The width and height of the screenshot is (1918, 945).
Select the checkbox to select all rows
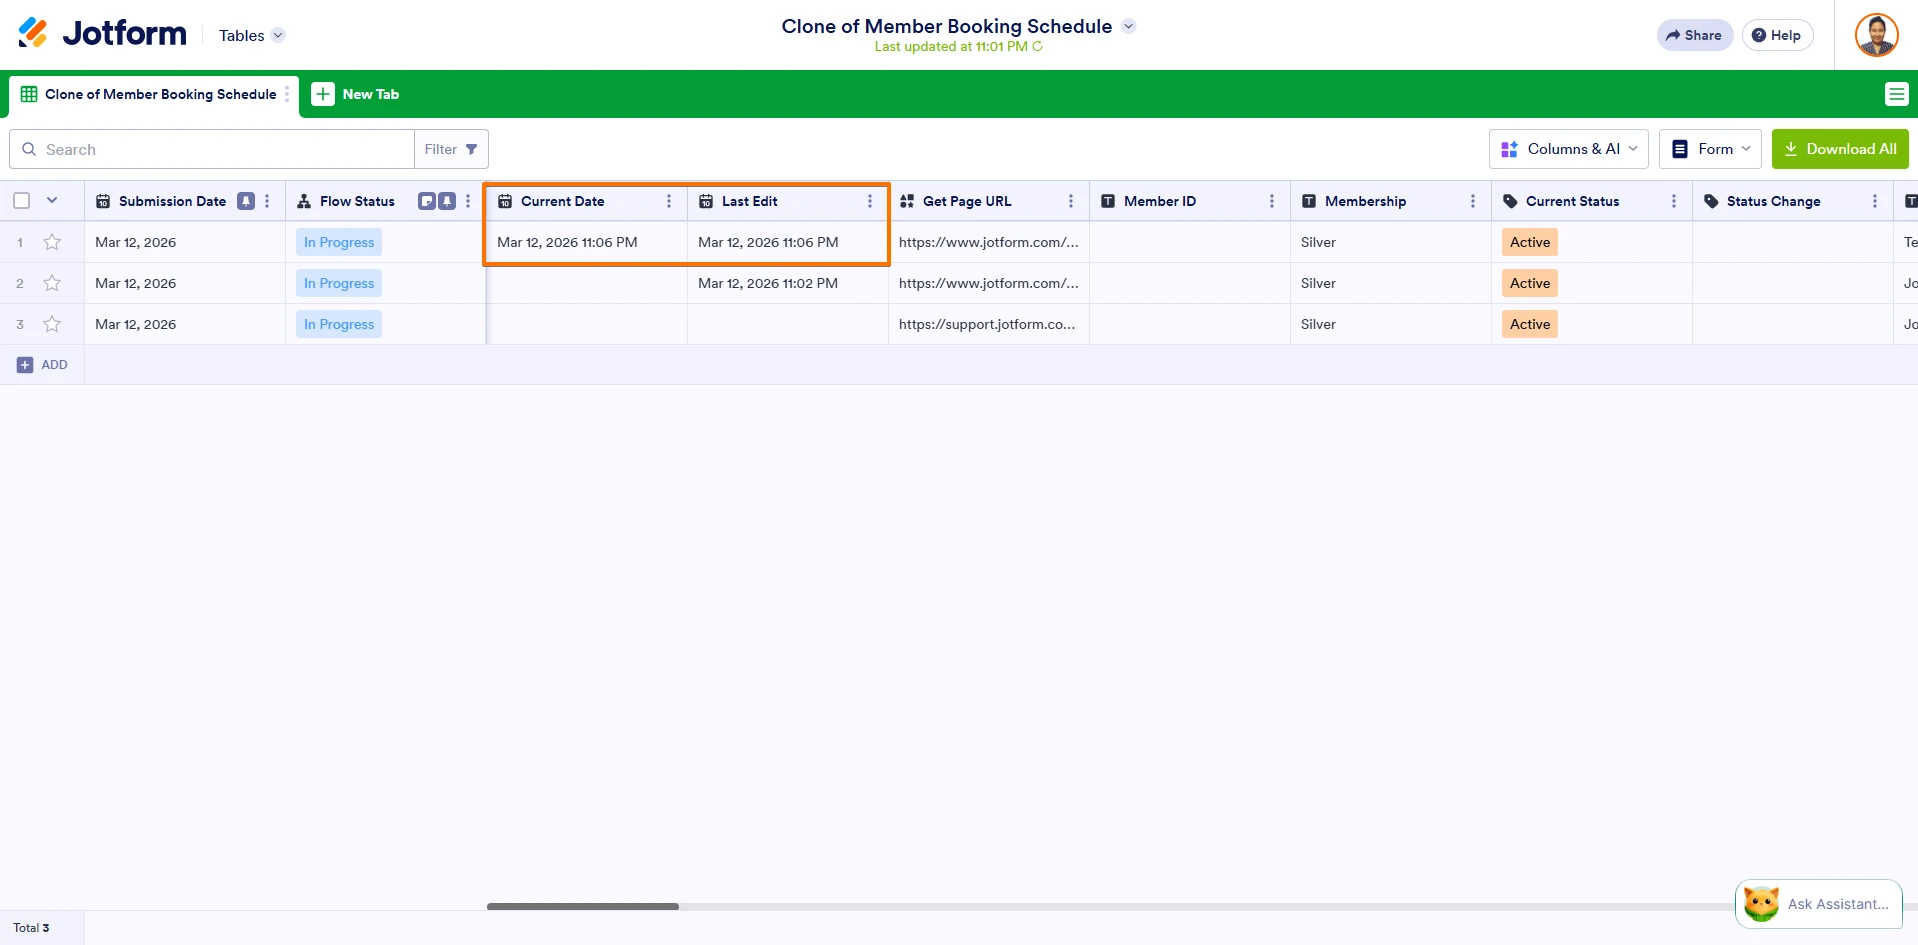(22, 200)
